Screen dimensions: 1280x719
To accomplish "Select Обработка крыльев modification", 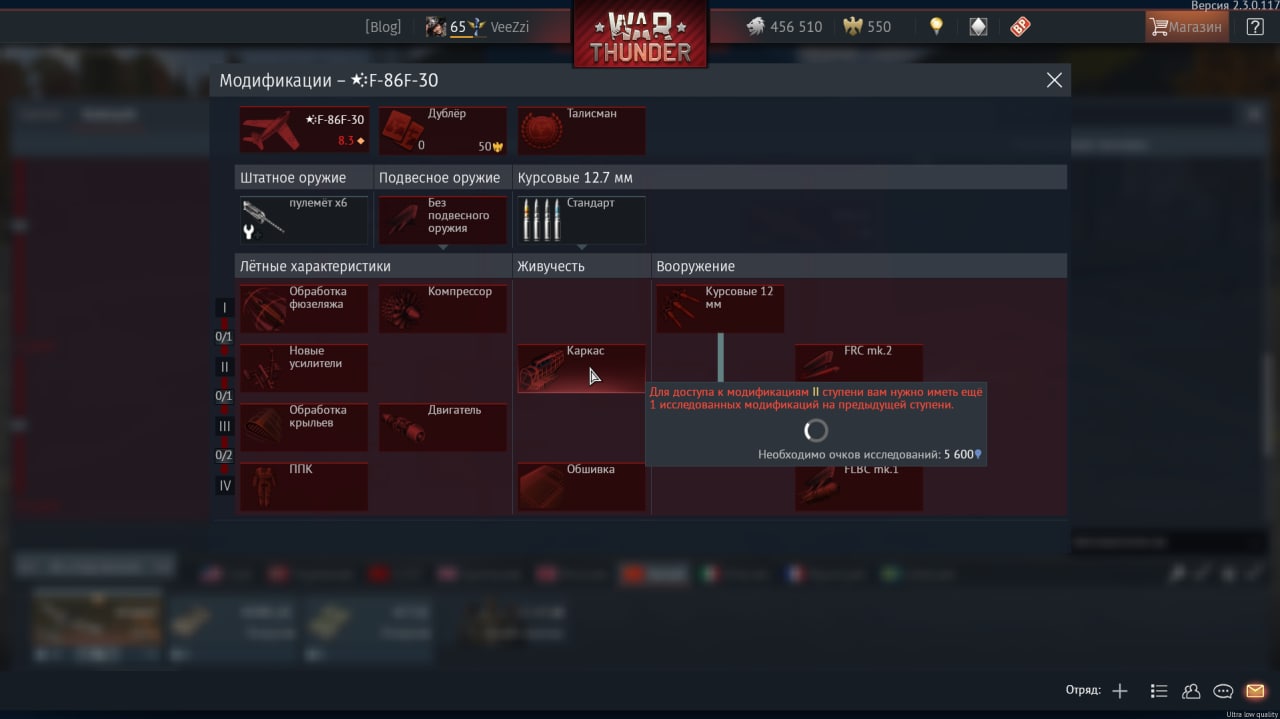I will (x=304, y=427).
